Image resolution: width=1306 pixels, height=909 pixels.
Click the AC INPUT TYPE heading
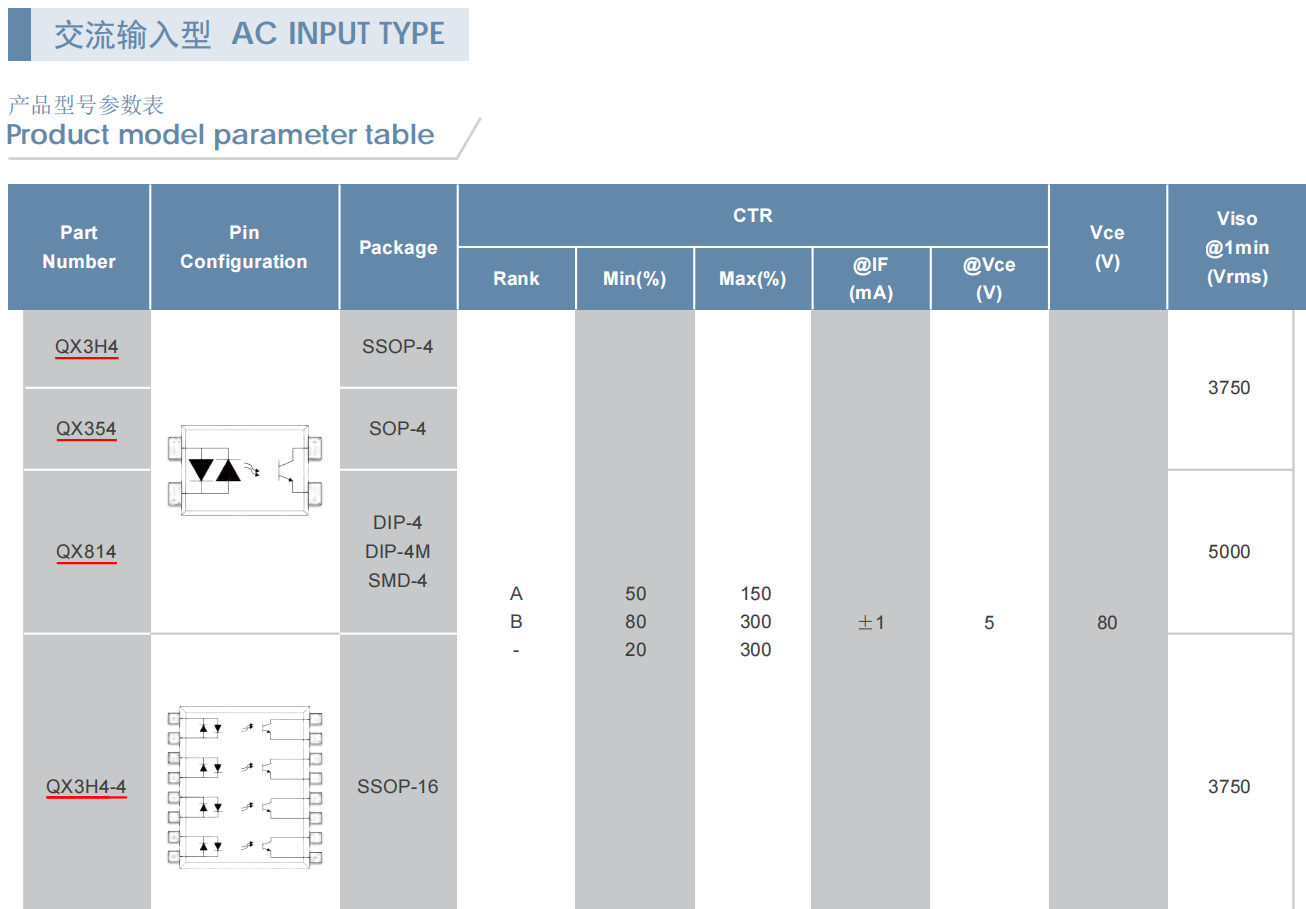[x=338, y=34]
